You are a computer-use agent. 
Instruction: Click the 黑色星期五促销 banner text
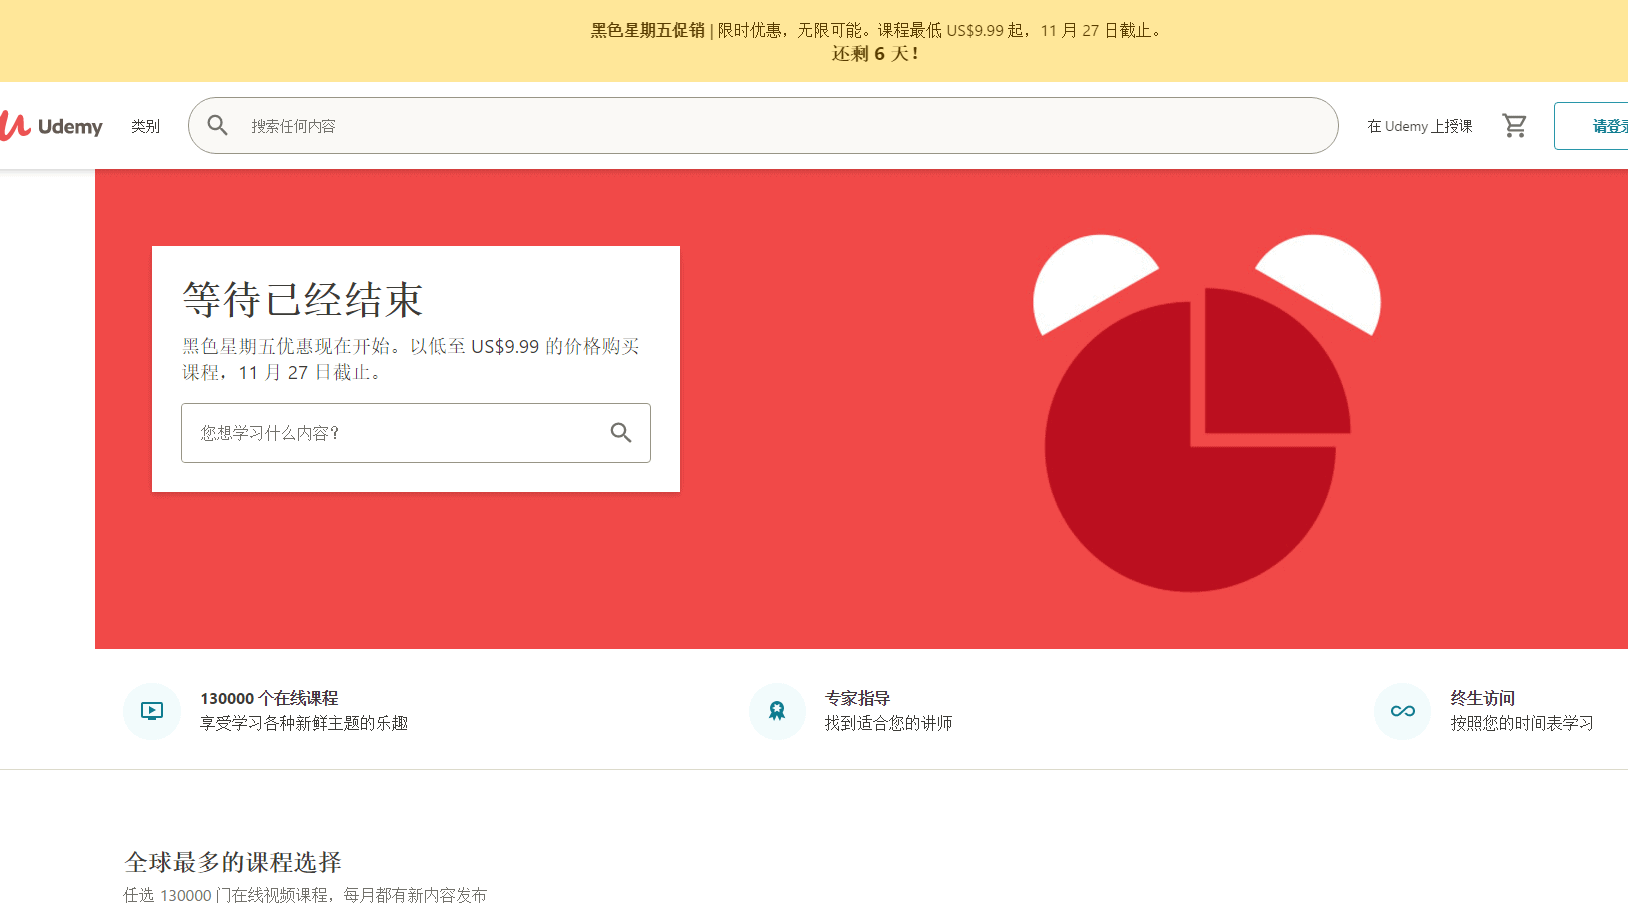pyautogui.click(x=648, y=30)
